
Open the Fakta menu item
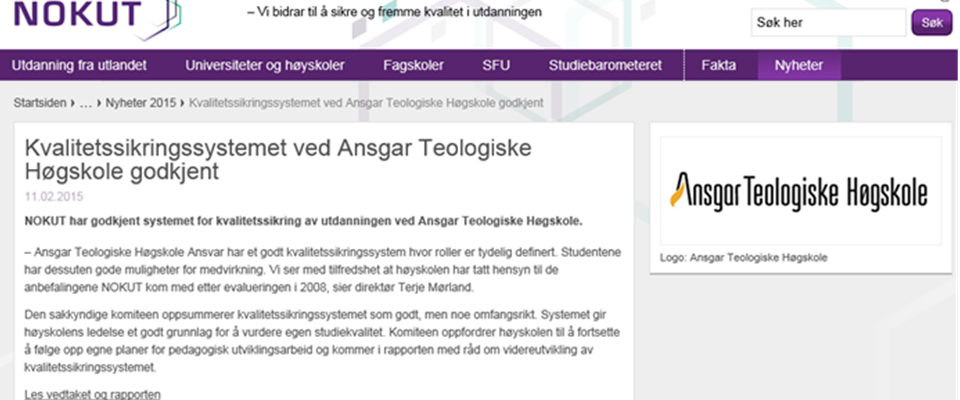(x=719, y=66)
